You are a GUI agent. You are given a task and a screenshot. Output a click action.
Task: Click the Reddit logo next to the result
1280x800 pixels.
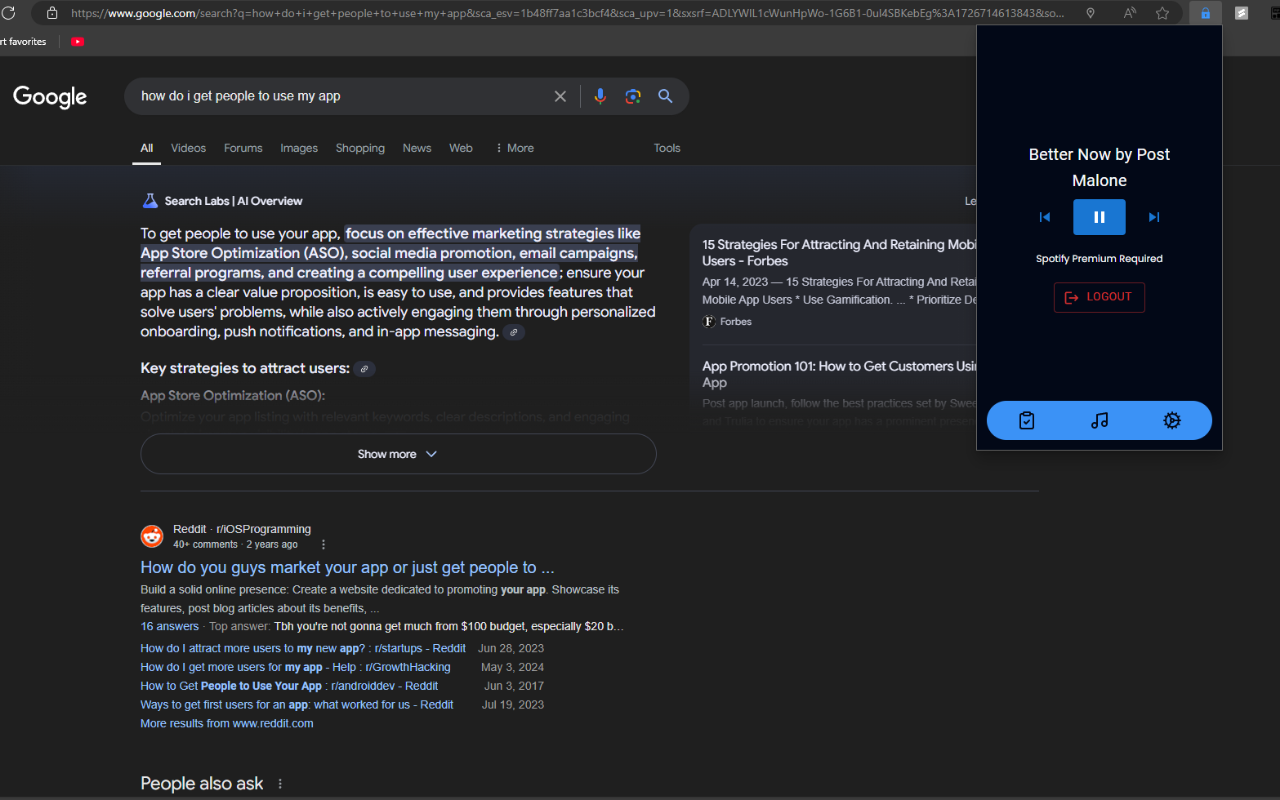(151, 535)
